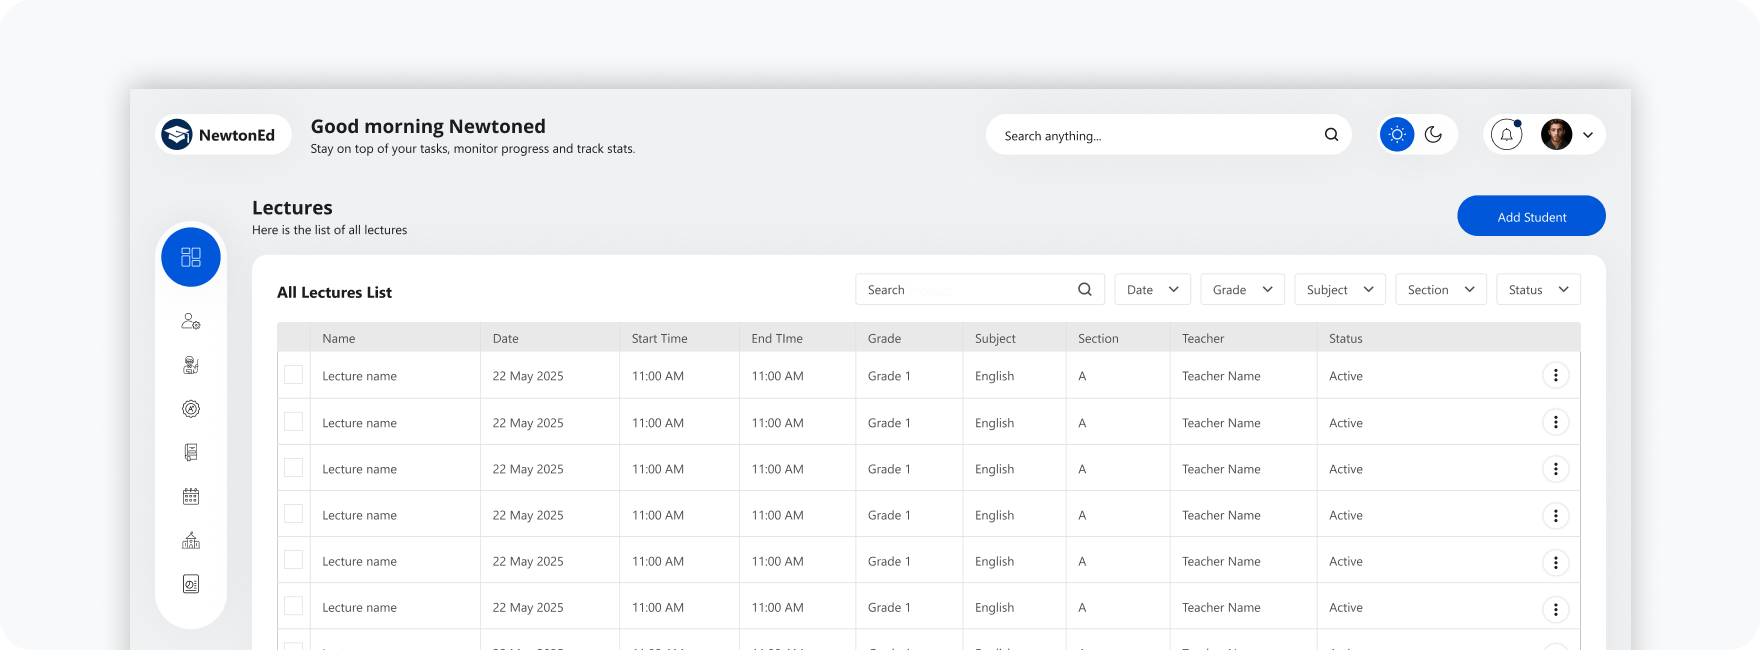Open the three-dot menu of the third lecture row
The image size is (1760, 650).
pyautogui.click(x=1555, y=468)
